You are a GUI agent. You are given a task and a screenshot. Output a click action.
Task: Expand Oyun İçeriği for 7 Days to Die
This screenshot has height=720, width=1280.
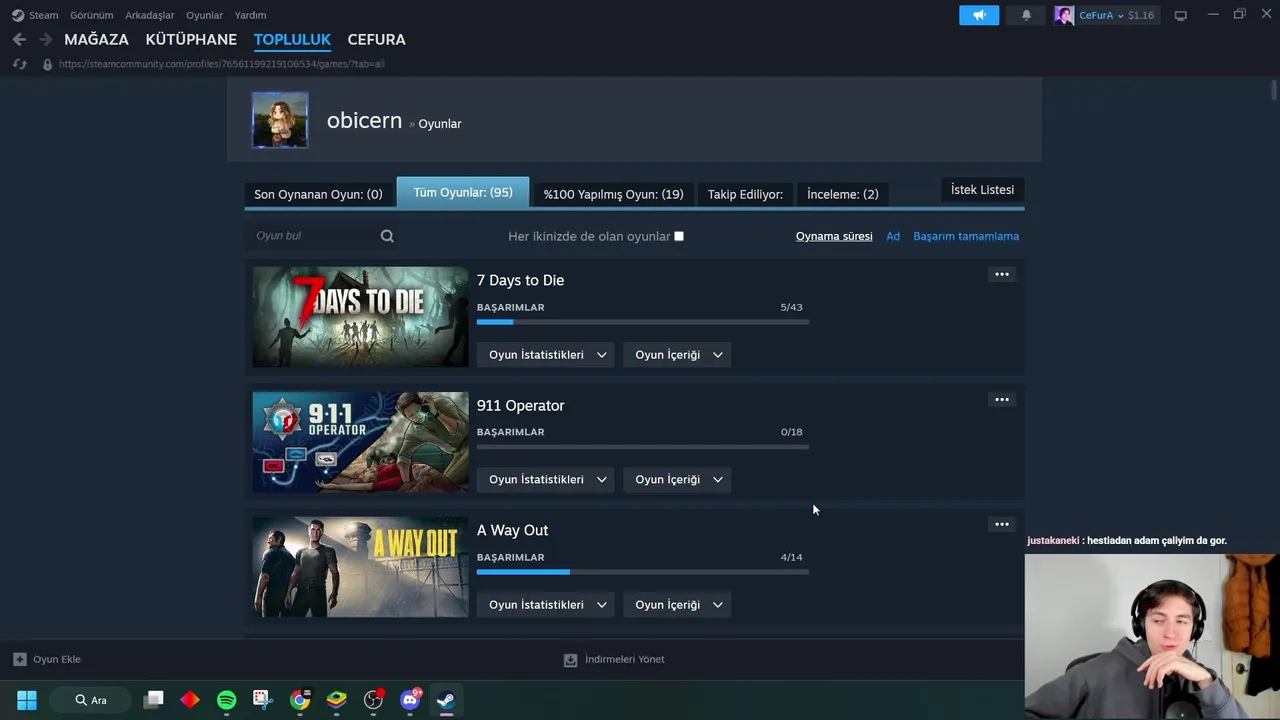[x=678, y=354]
